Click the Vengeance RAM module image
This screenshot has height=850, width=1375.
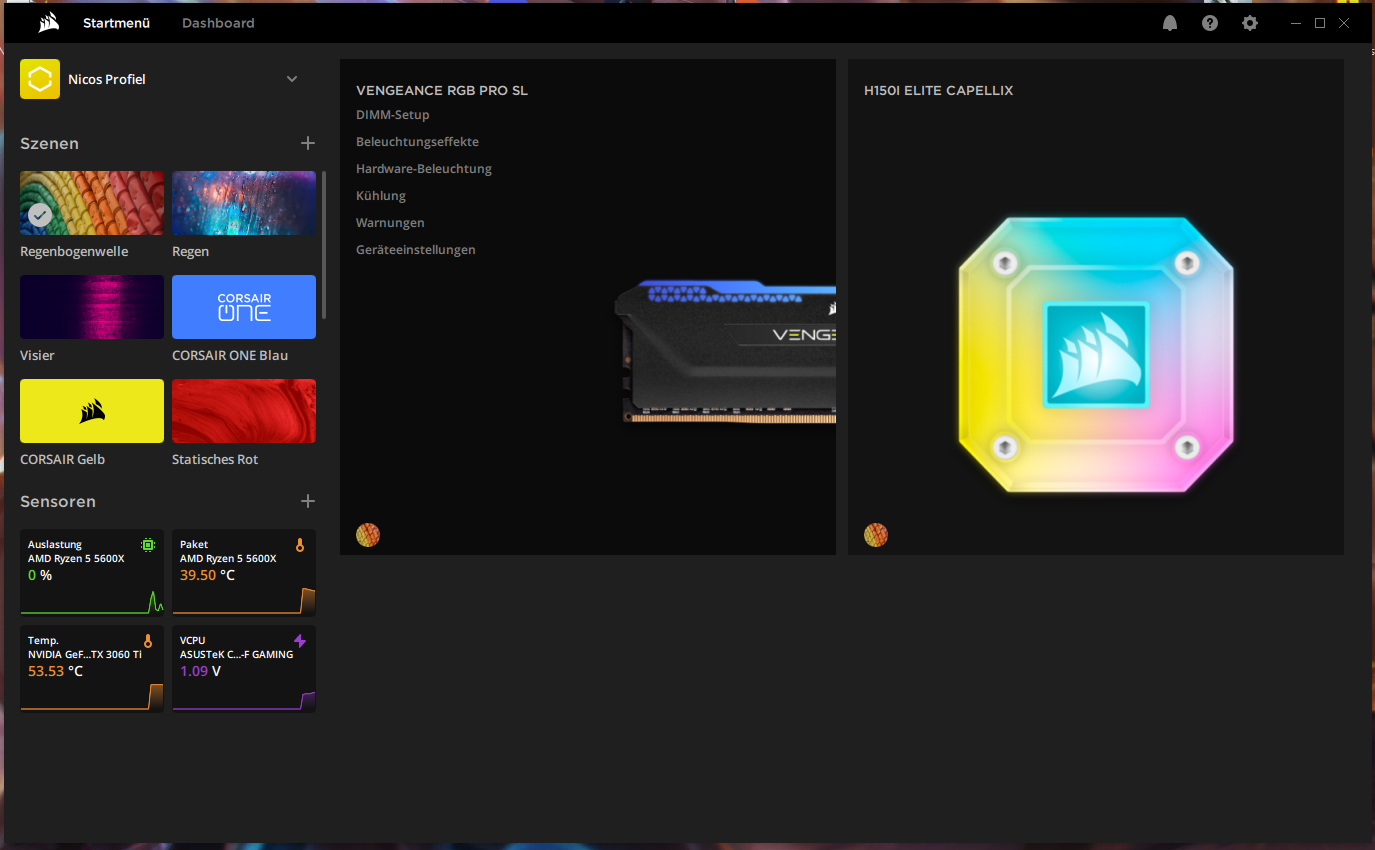click(725, 350)
